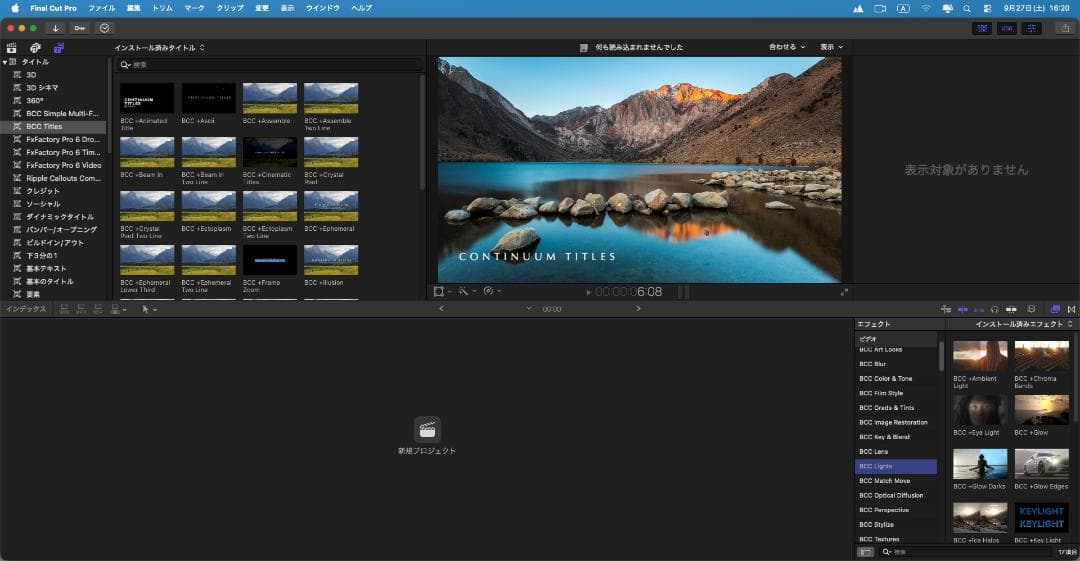Open the installed titles filter dropdown
The height and width of the screenshot is (561, 1080).
(x=160, y=47)
